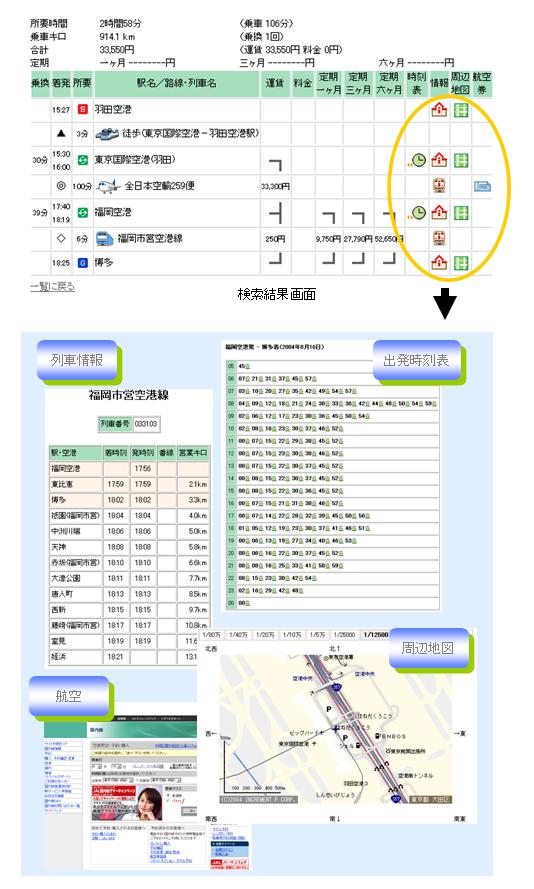Click 駅名／路線・列車名 column header

[176, 83]
